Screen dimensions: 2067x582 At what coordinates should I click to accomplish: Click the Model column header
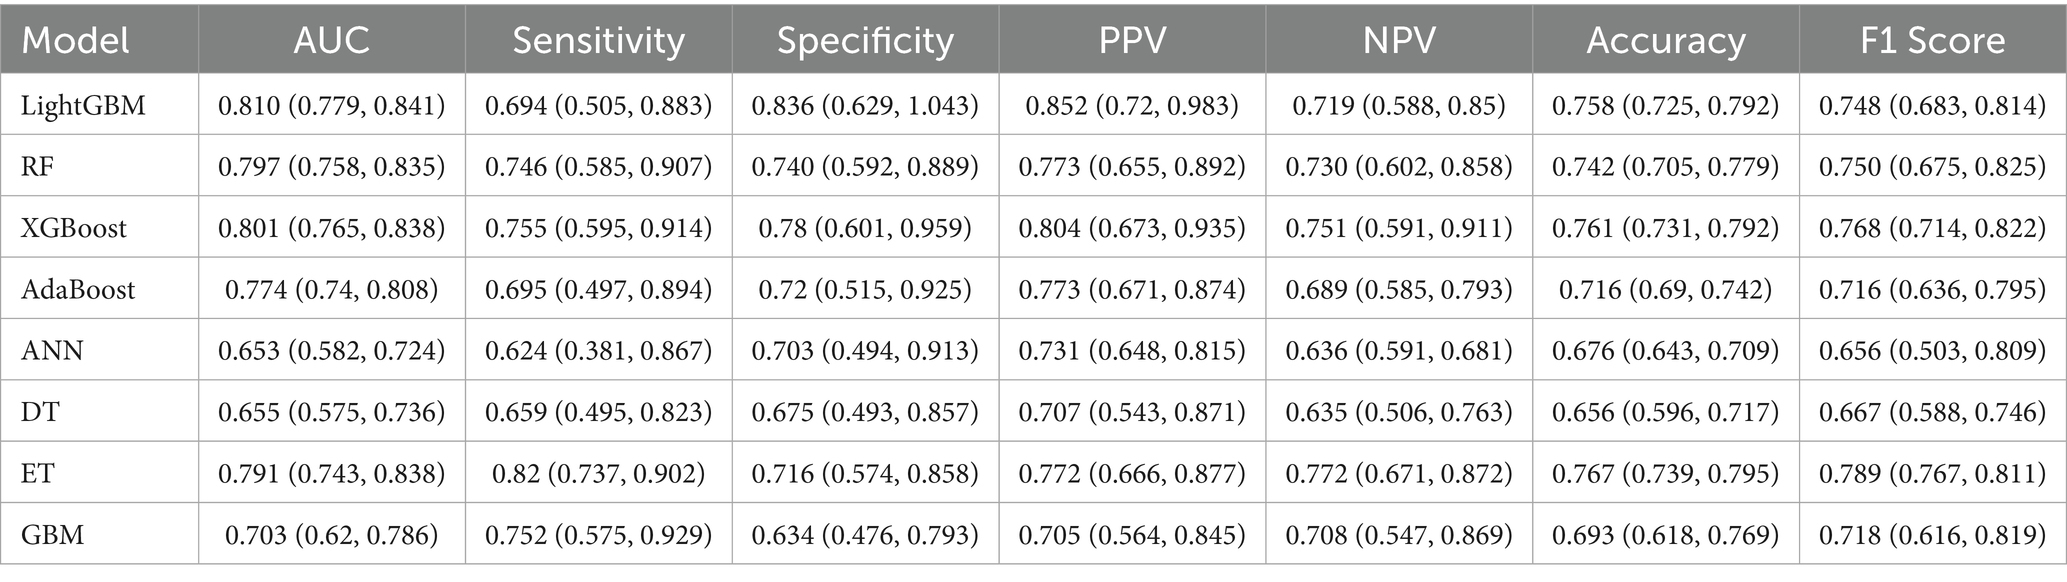point(76,40)
